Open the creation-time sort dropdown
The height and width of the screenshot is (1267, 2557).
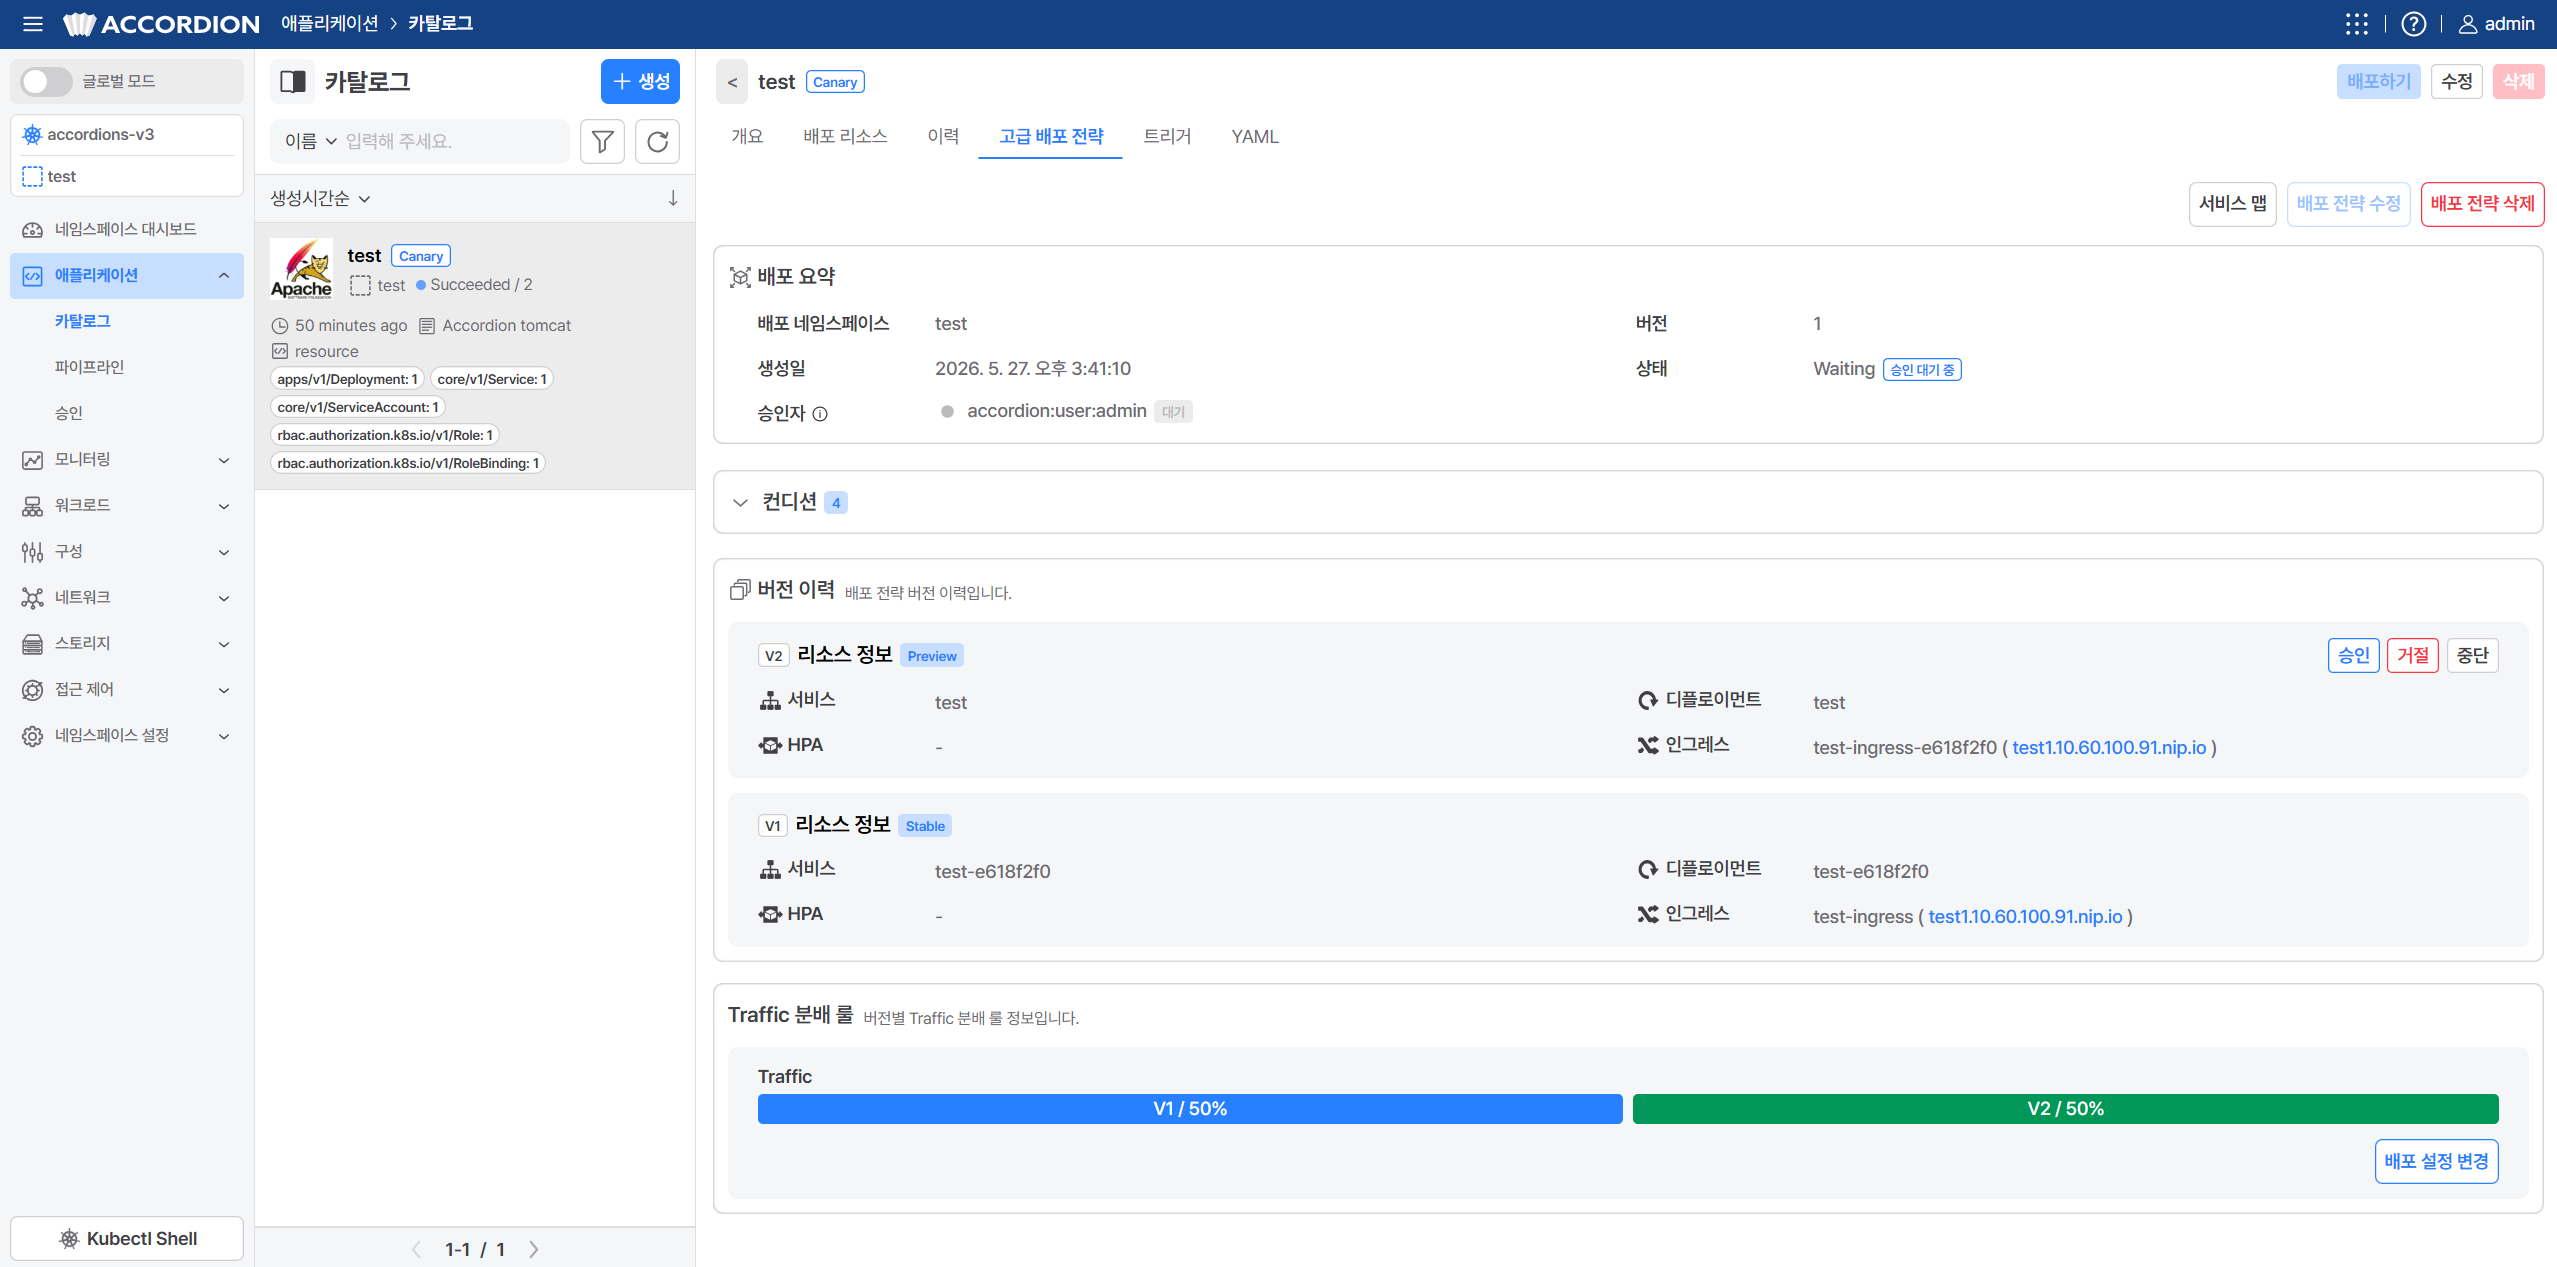click(320, 198)
